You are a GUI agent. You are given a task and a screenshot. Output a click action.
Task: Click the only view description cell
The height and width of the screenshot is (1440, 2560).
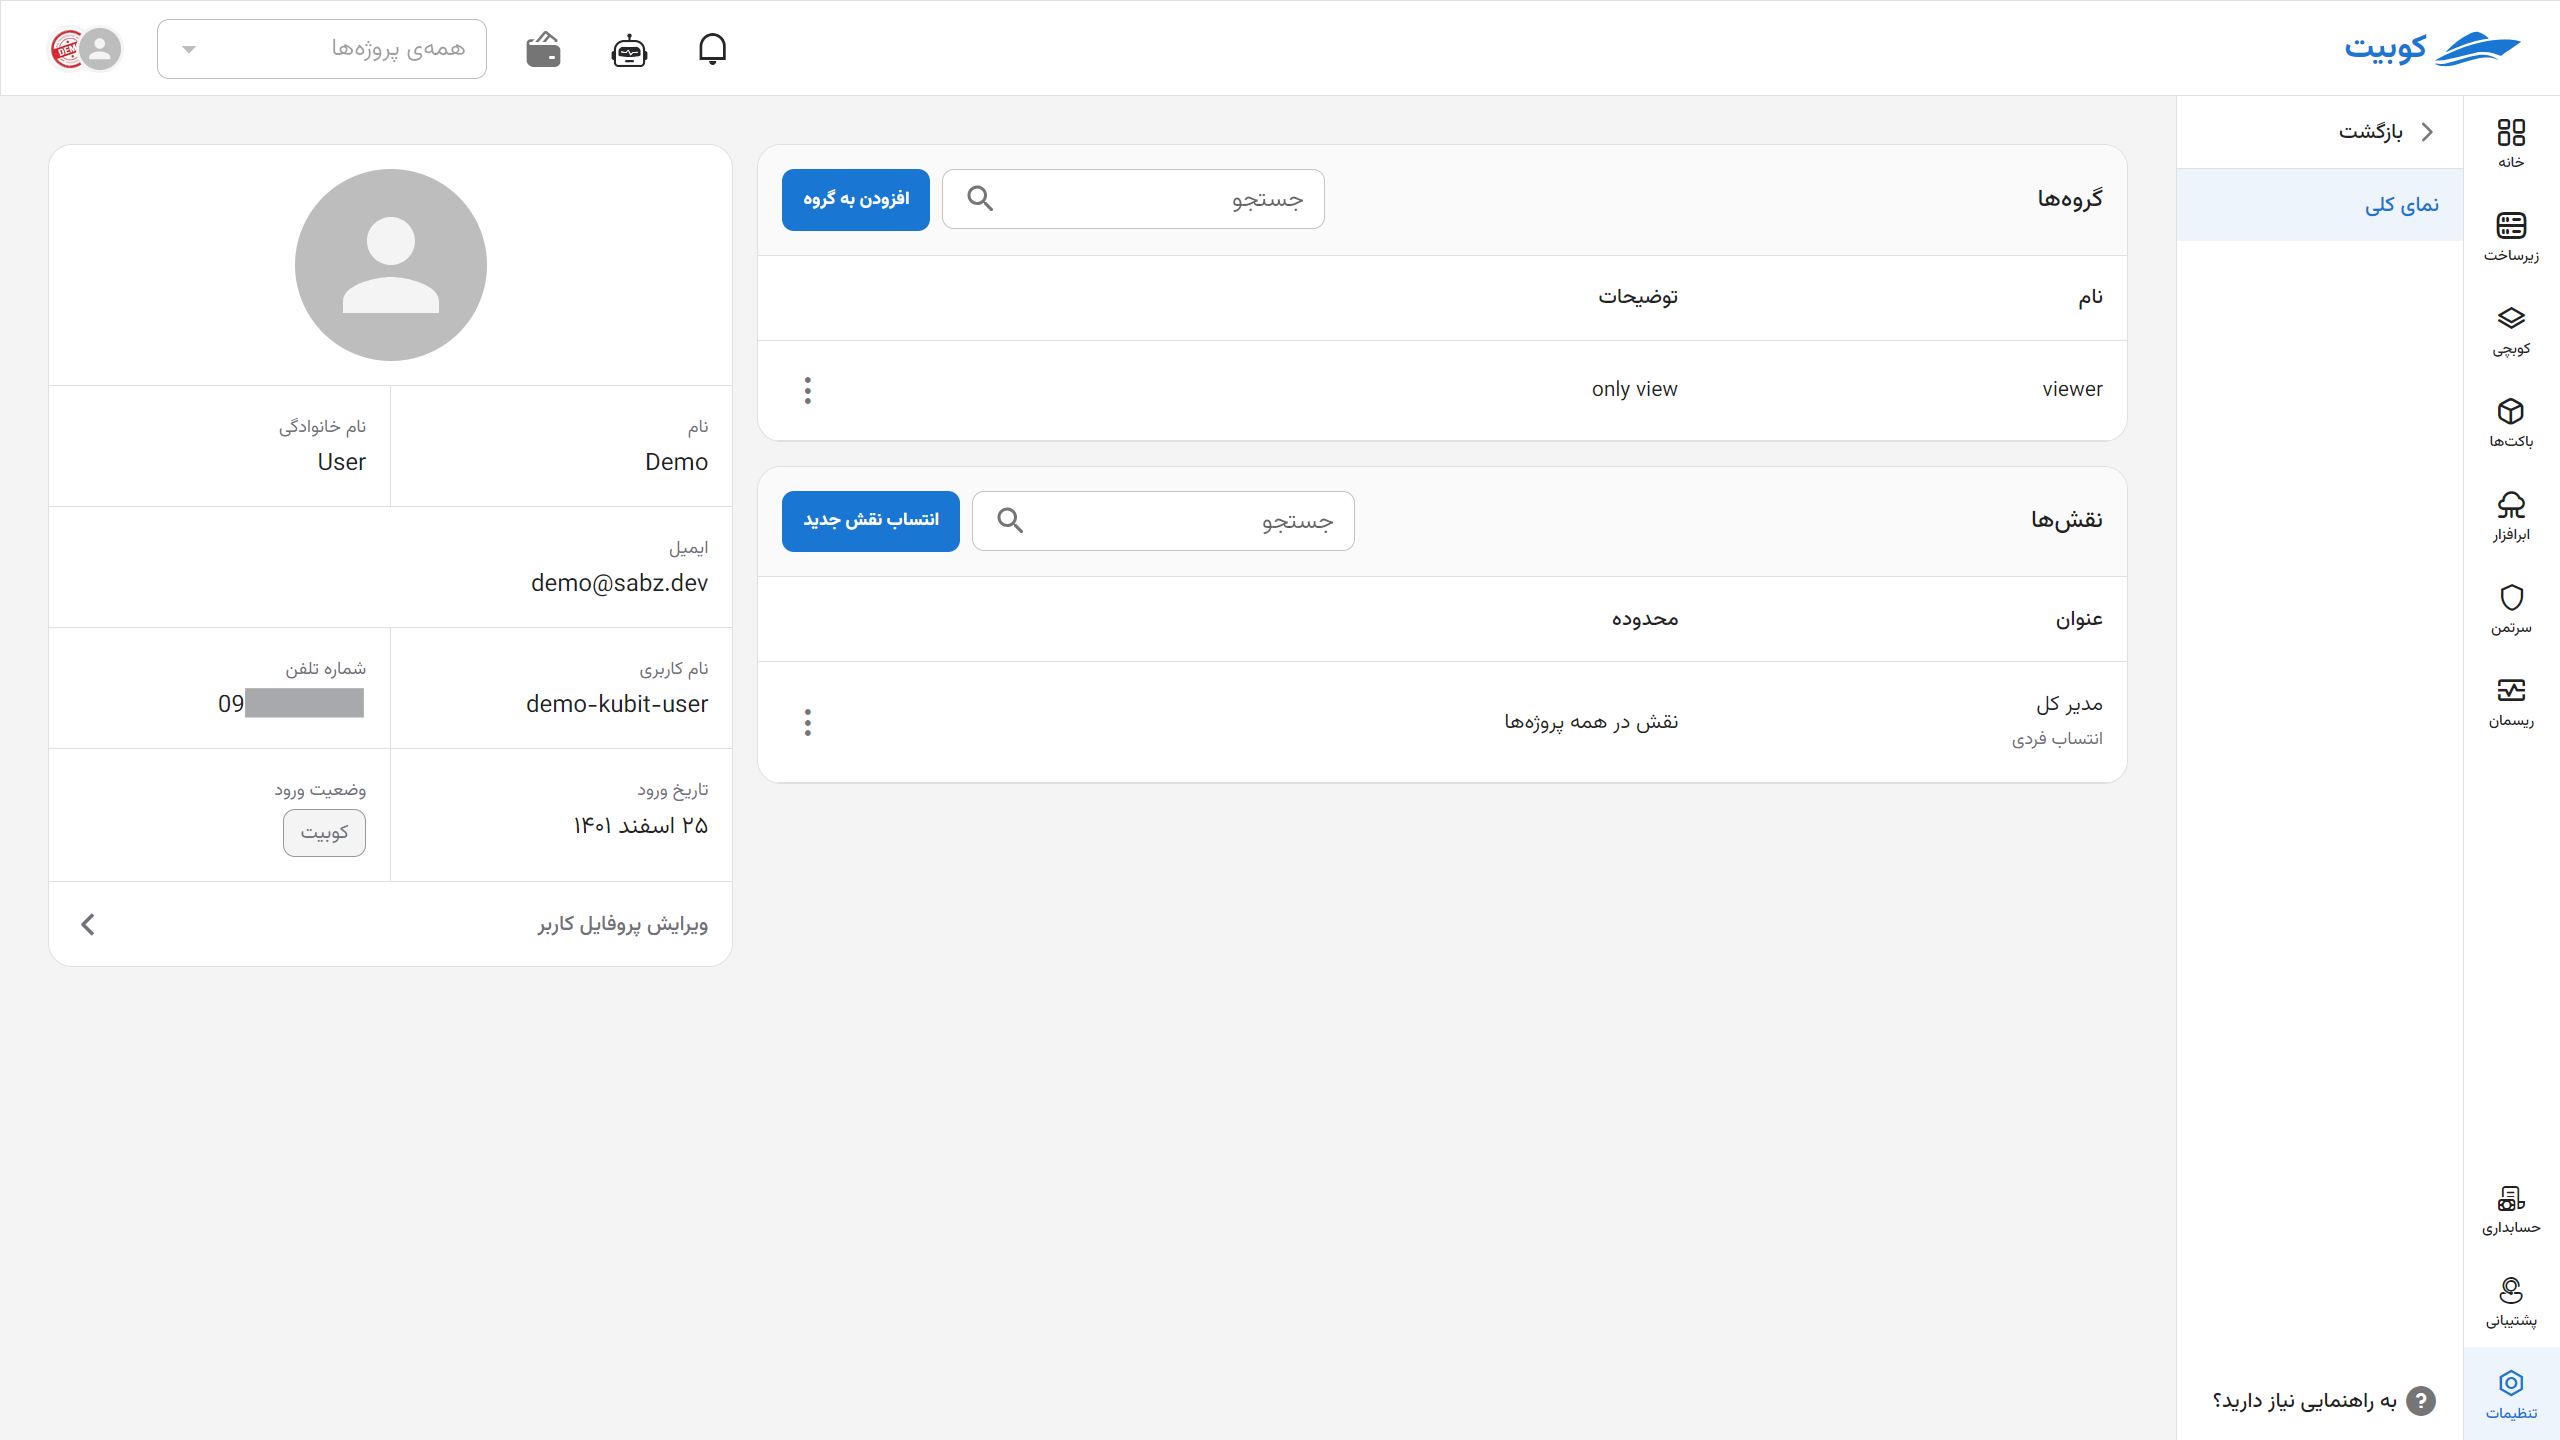[x=1634, y=389]
